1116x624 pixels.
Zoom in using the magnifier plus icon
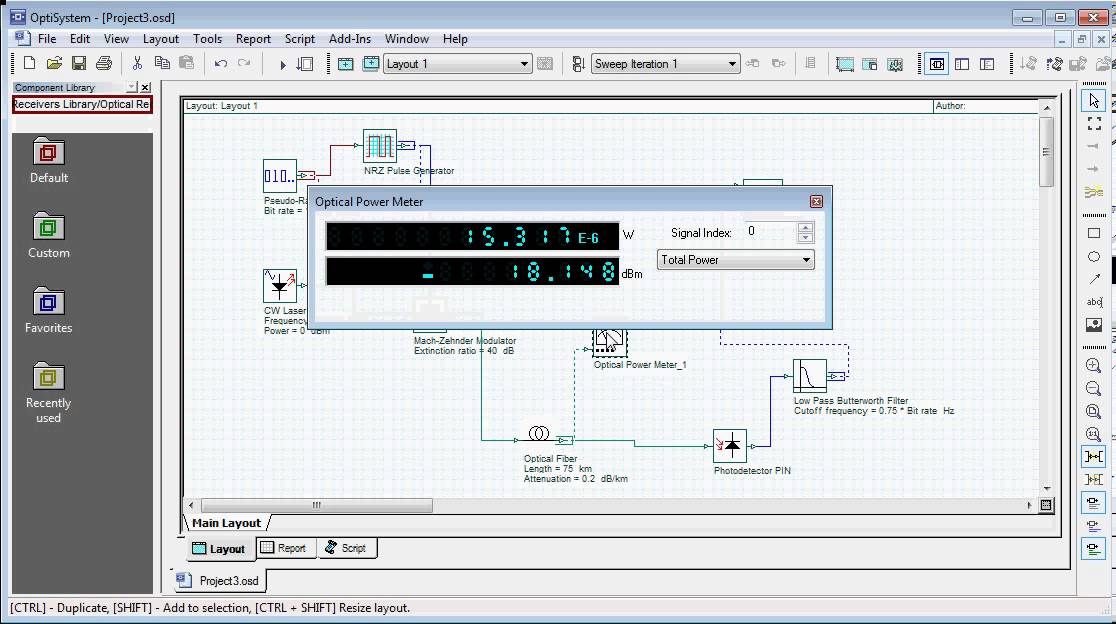[1094, 366]
